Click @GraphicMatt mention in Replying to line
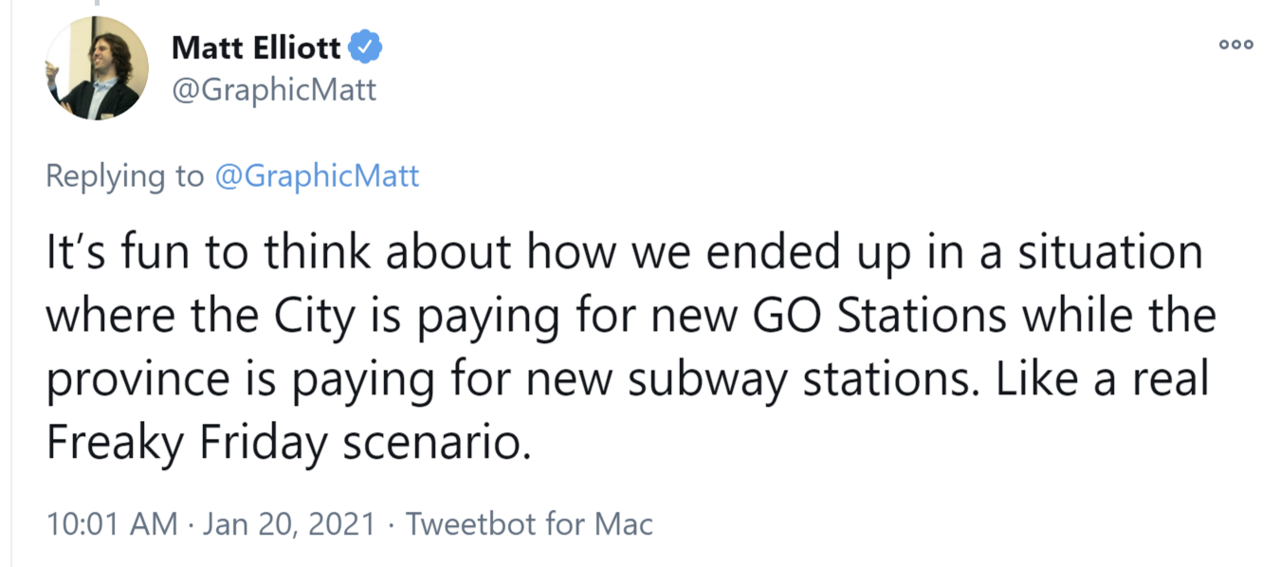The image size is (1280, 567). [316, 177]
